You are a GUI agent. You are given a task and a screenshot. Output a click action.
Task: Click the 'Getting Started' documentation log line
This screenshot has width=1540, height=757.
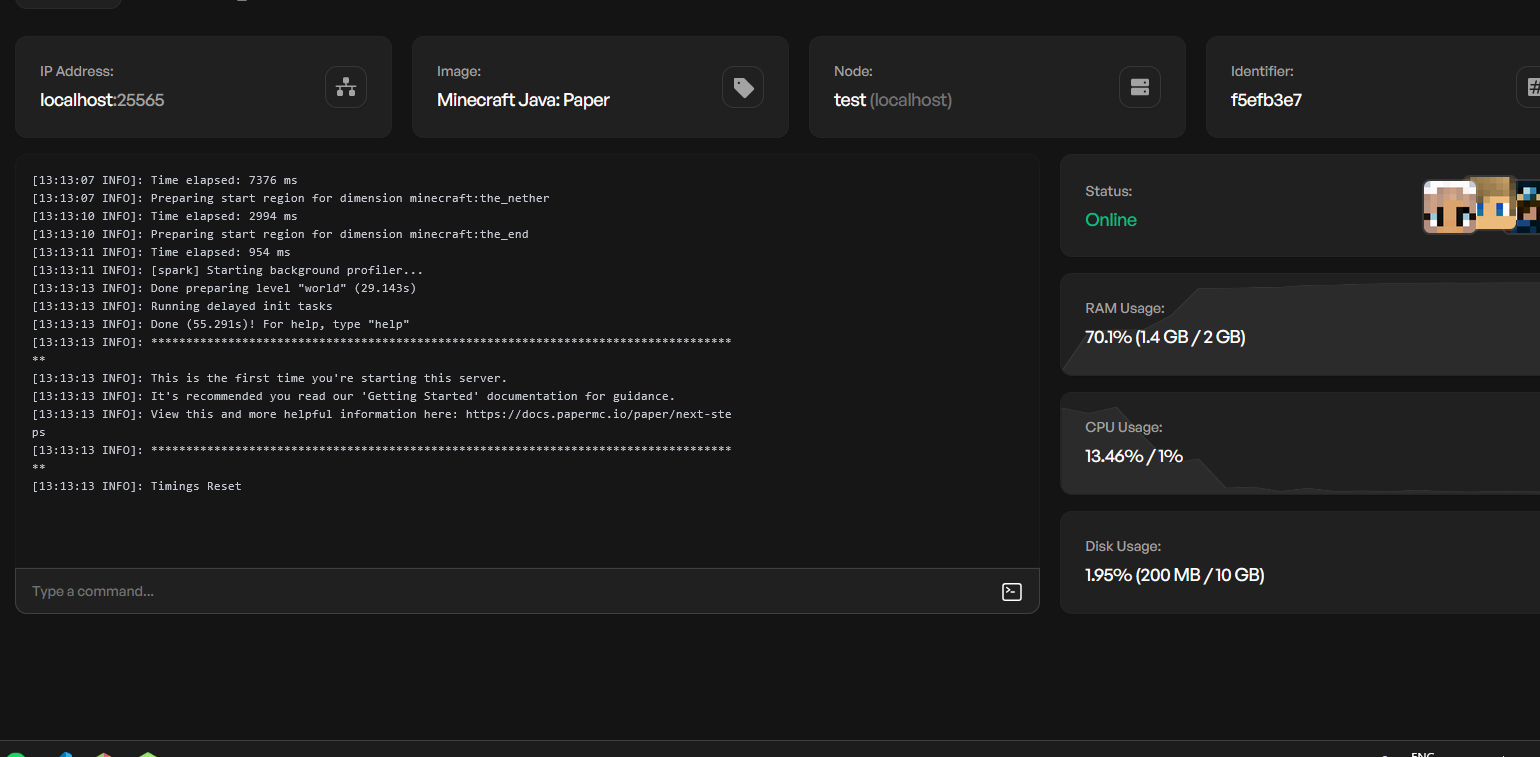(354, 396)
